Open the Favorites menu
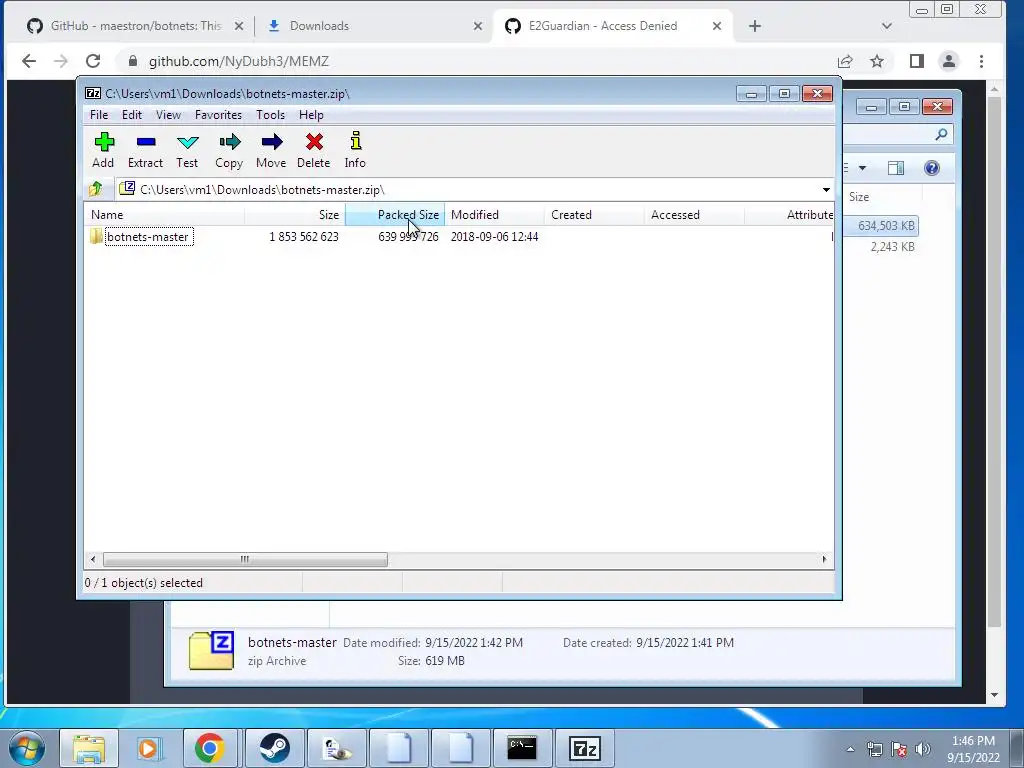The image size is (1024, 768). tap(218, 115)
